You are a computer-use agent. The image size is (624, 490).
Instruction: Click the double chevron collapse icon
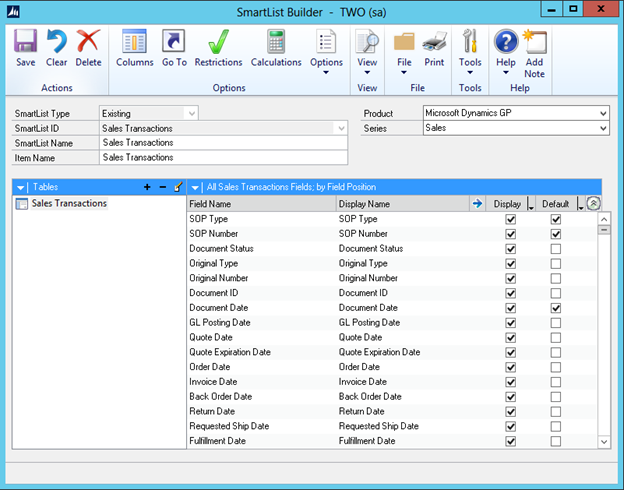[593, 203]
